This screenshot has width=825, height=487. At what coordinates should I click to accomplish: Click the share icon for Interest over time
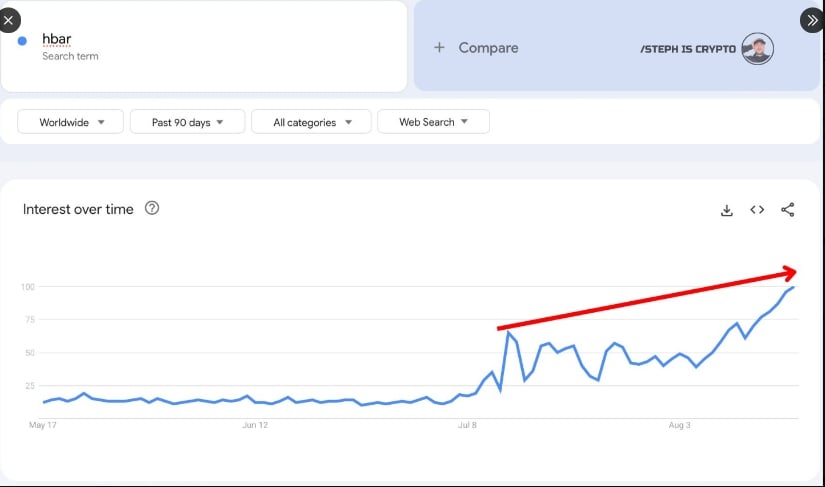788,210
